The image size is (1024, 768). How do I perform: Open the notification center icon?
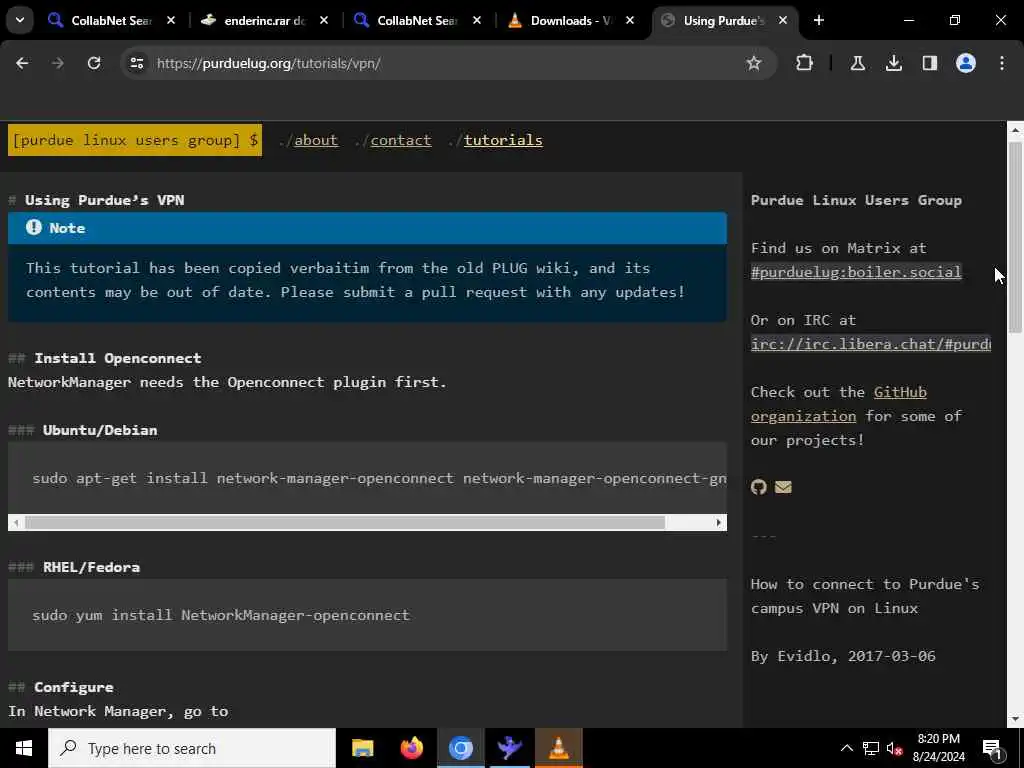coord(992,748)
